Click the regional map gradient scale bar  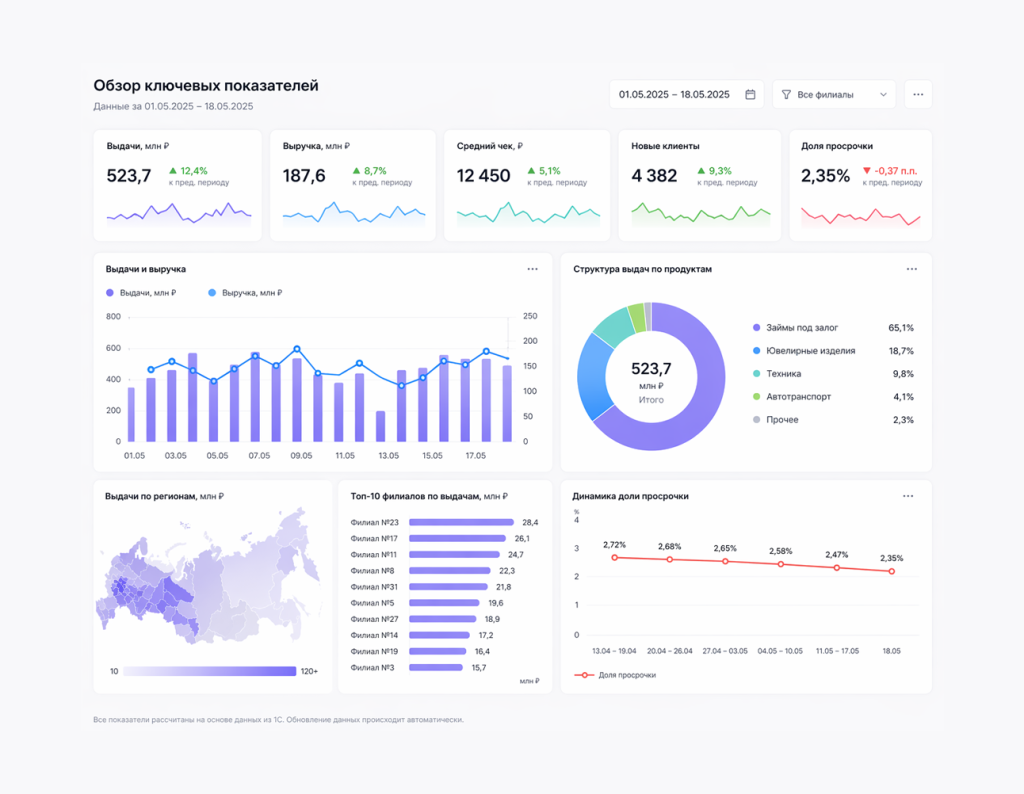(210, 671)
